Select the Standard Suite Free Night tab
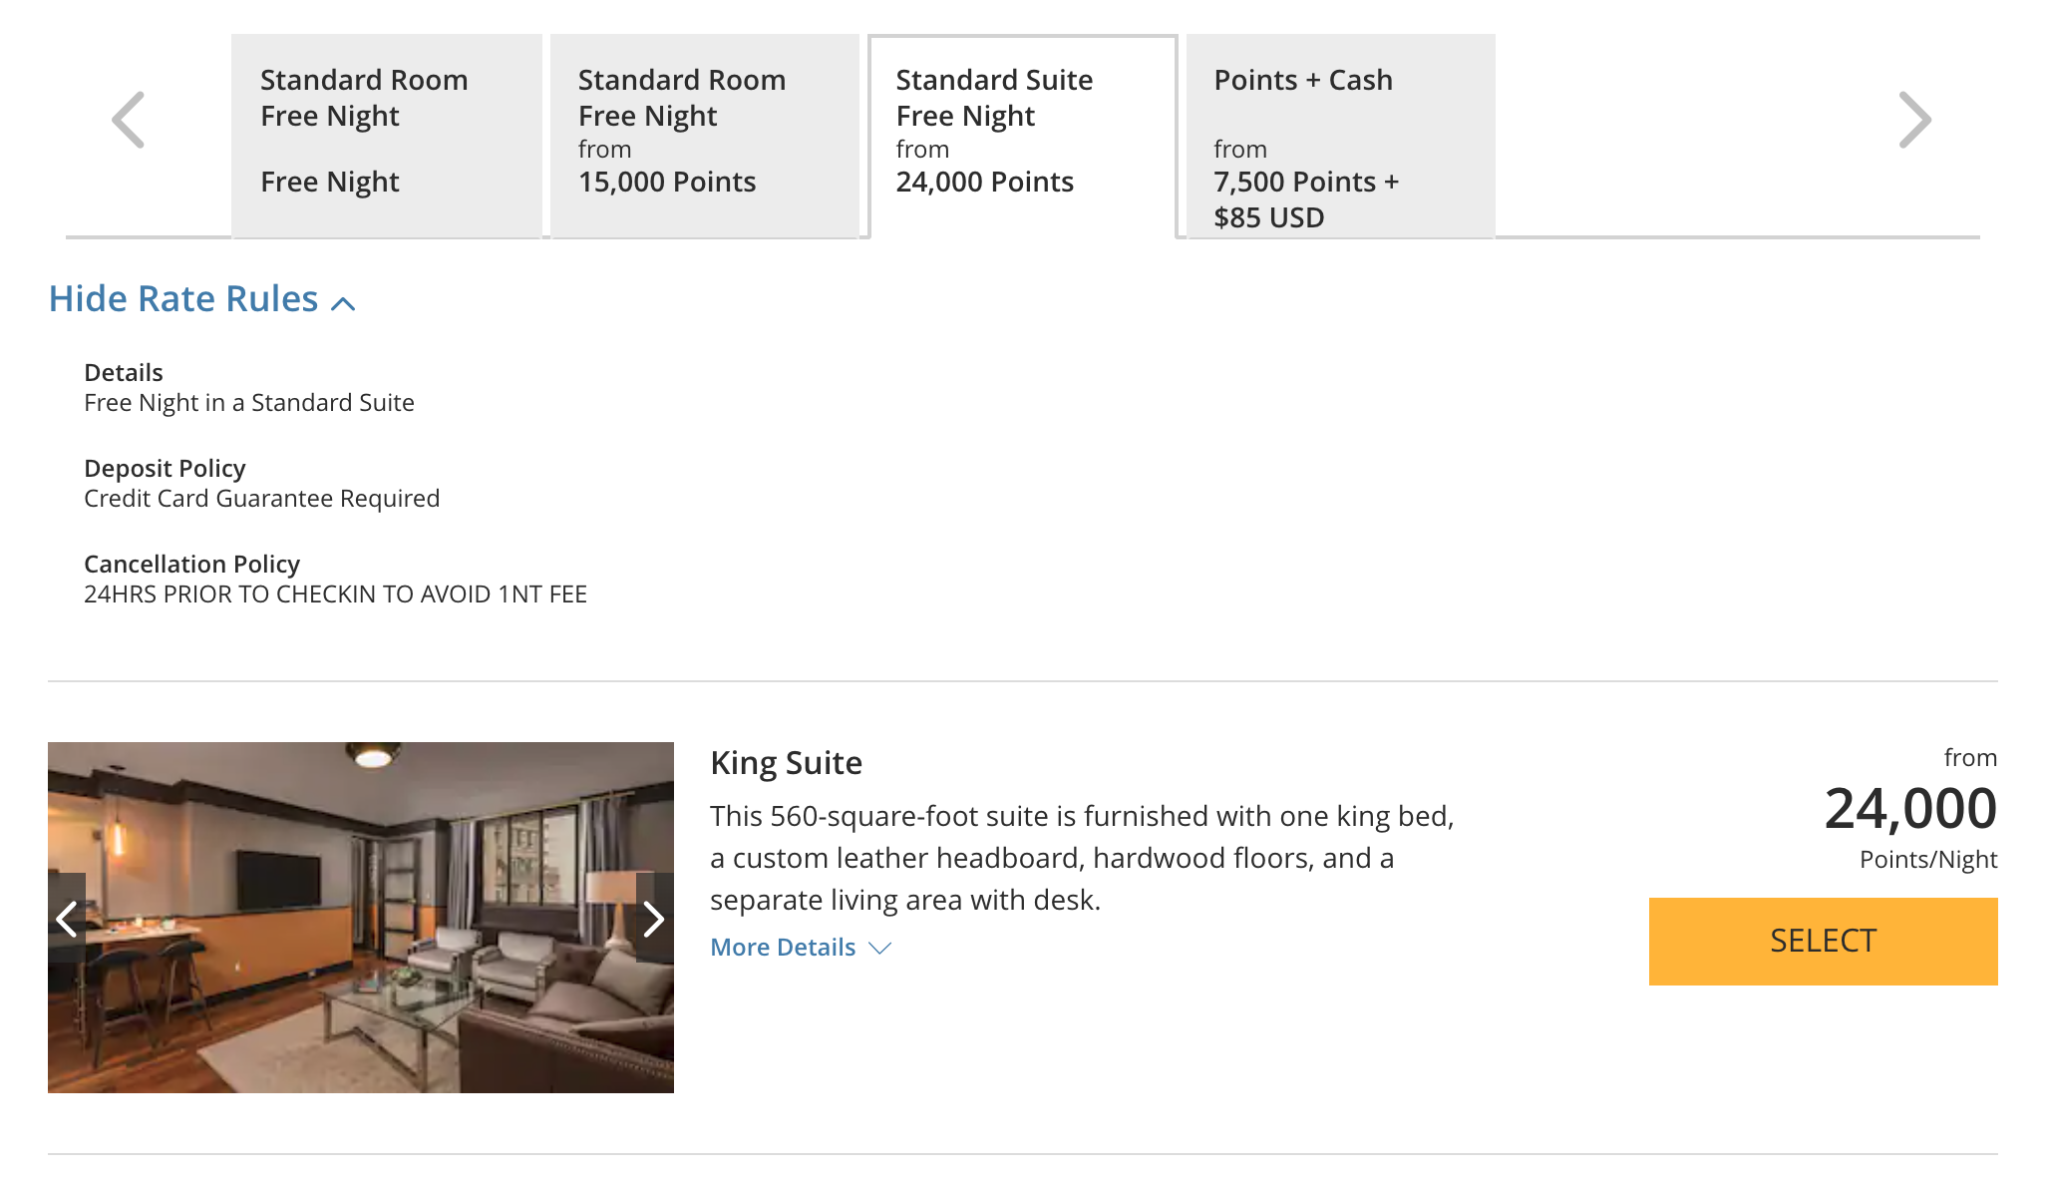 tap(1022, 130)
